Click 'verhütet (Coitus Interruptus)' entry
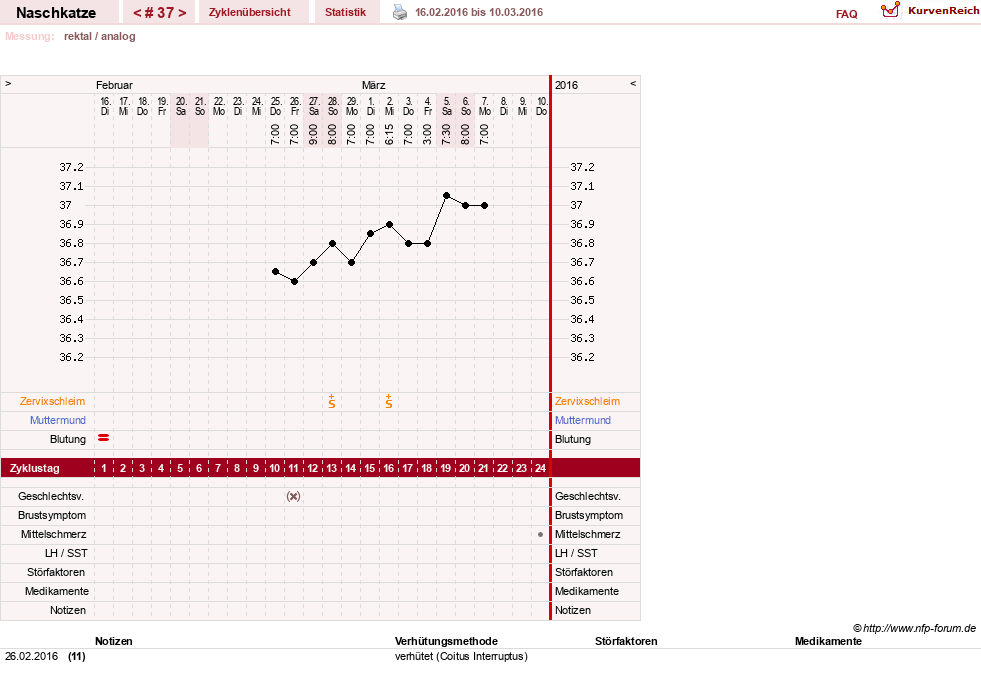Screen dimensions: 981x700 pos(461,656)
